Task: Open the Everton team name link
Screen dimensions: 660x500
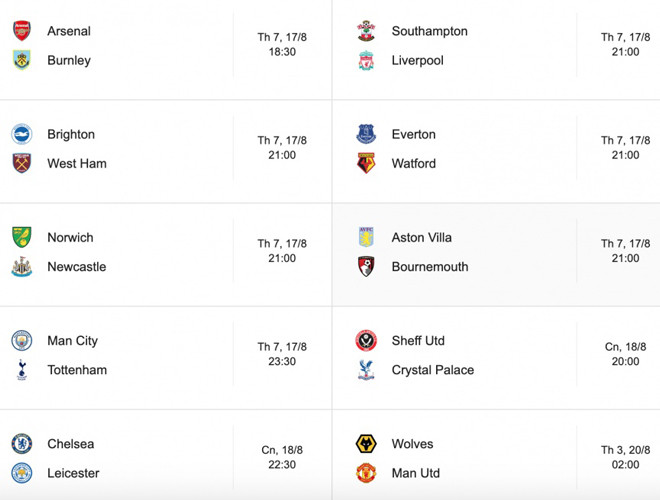Action: coord(413,134)
